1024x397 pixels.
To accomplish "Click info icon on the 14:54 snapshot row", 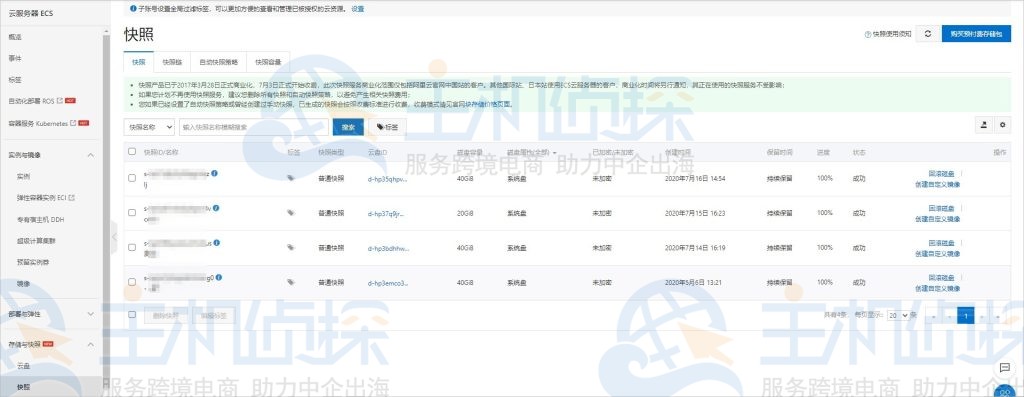I will (x=214, y=173).
